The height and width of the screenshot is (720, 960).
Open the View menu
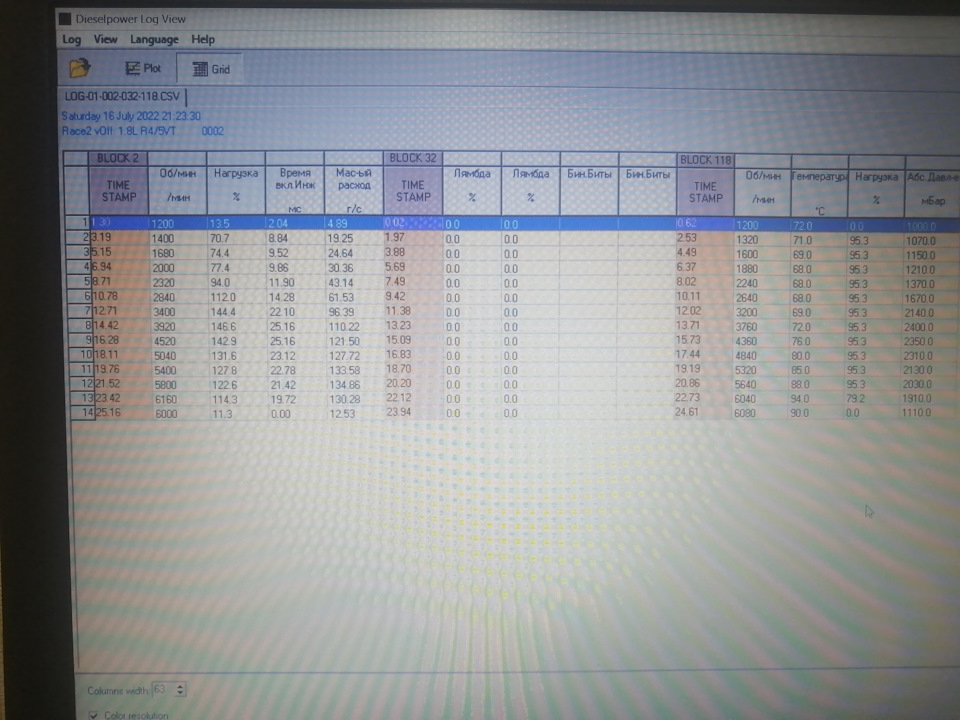[105, 39]
